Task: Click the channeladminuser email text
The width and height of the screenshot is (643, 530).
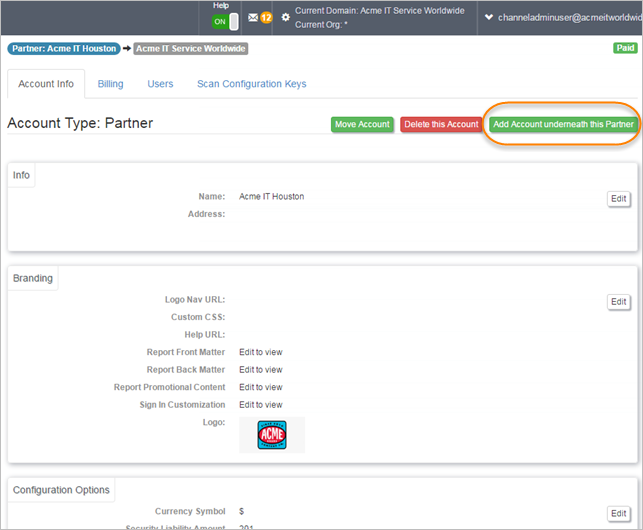Action: [570, 17]
